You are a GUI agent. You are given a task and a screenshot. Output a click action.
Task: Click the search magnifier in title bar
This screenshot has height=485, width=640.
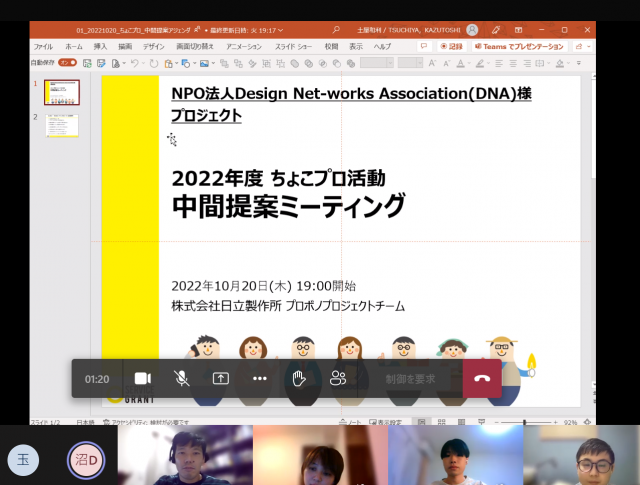coord(336,30)
